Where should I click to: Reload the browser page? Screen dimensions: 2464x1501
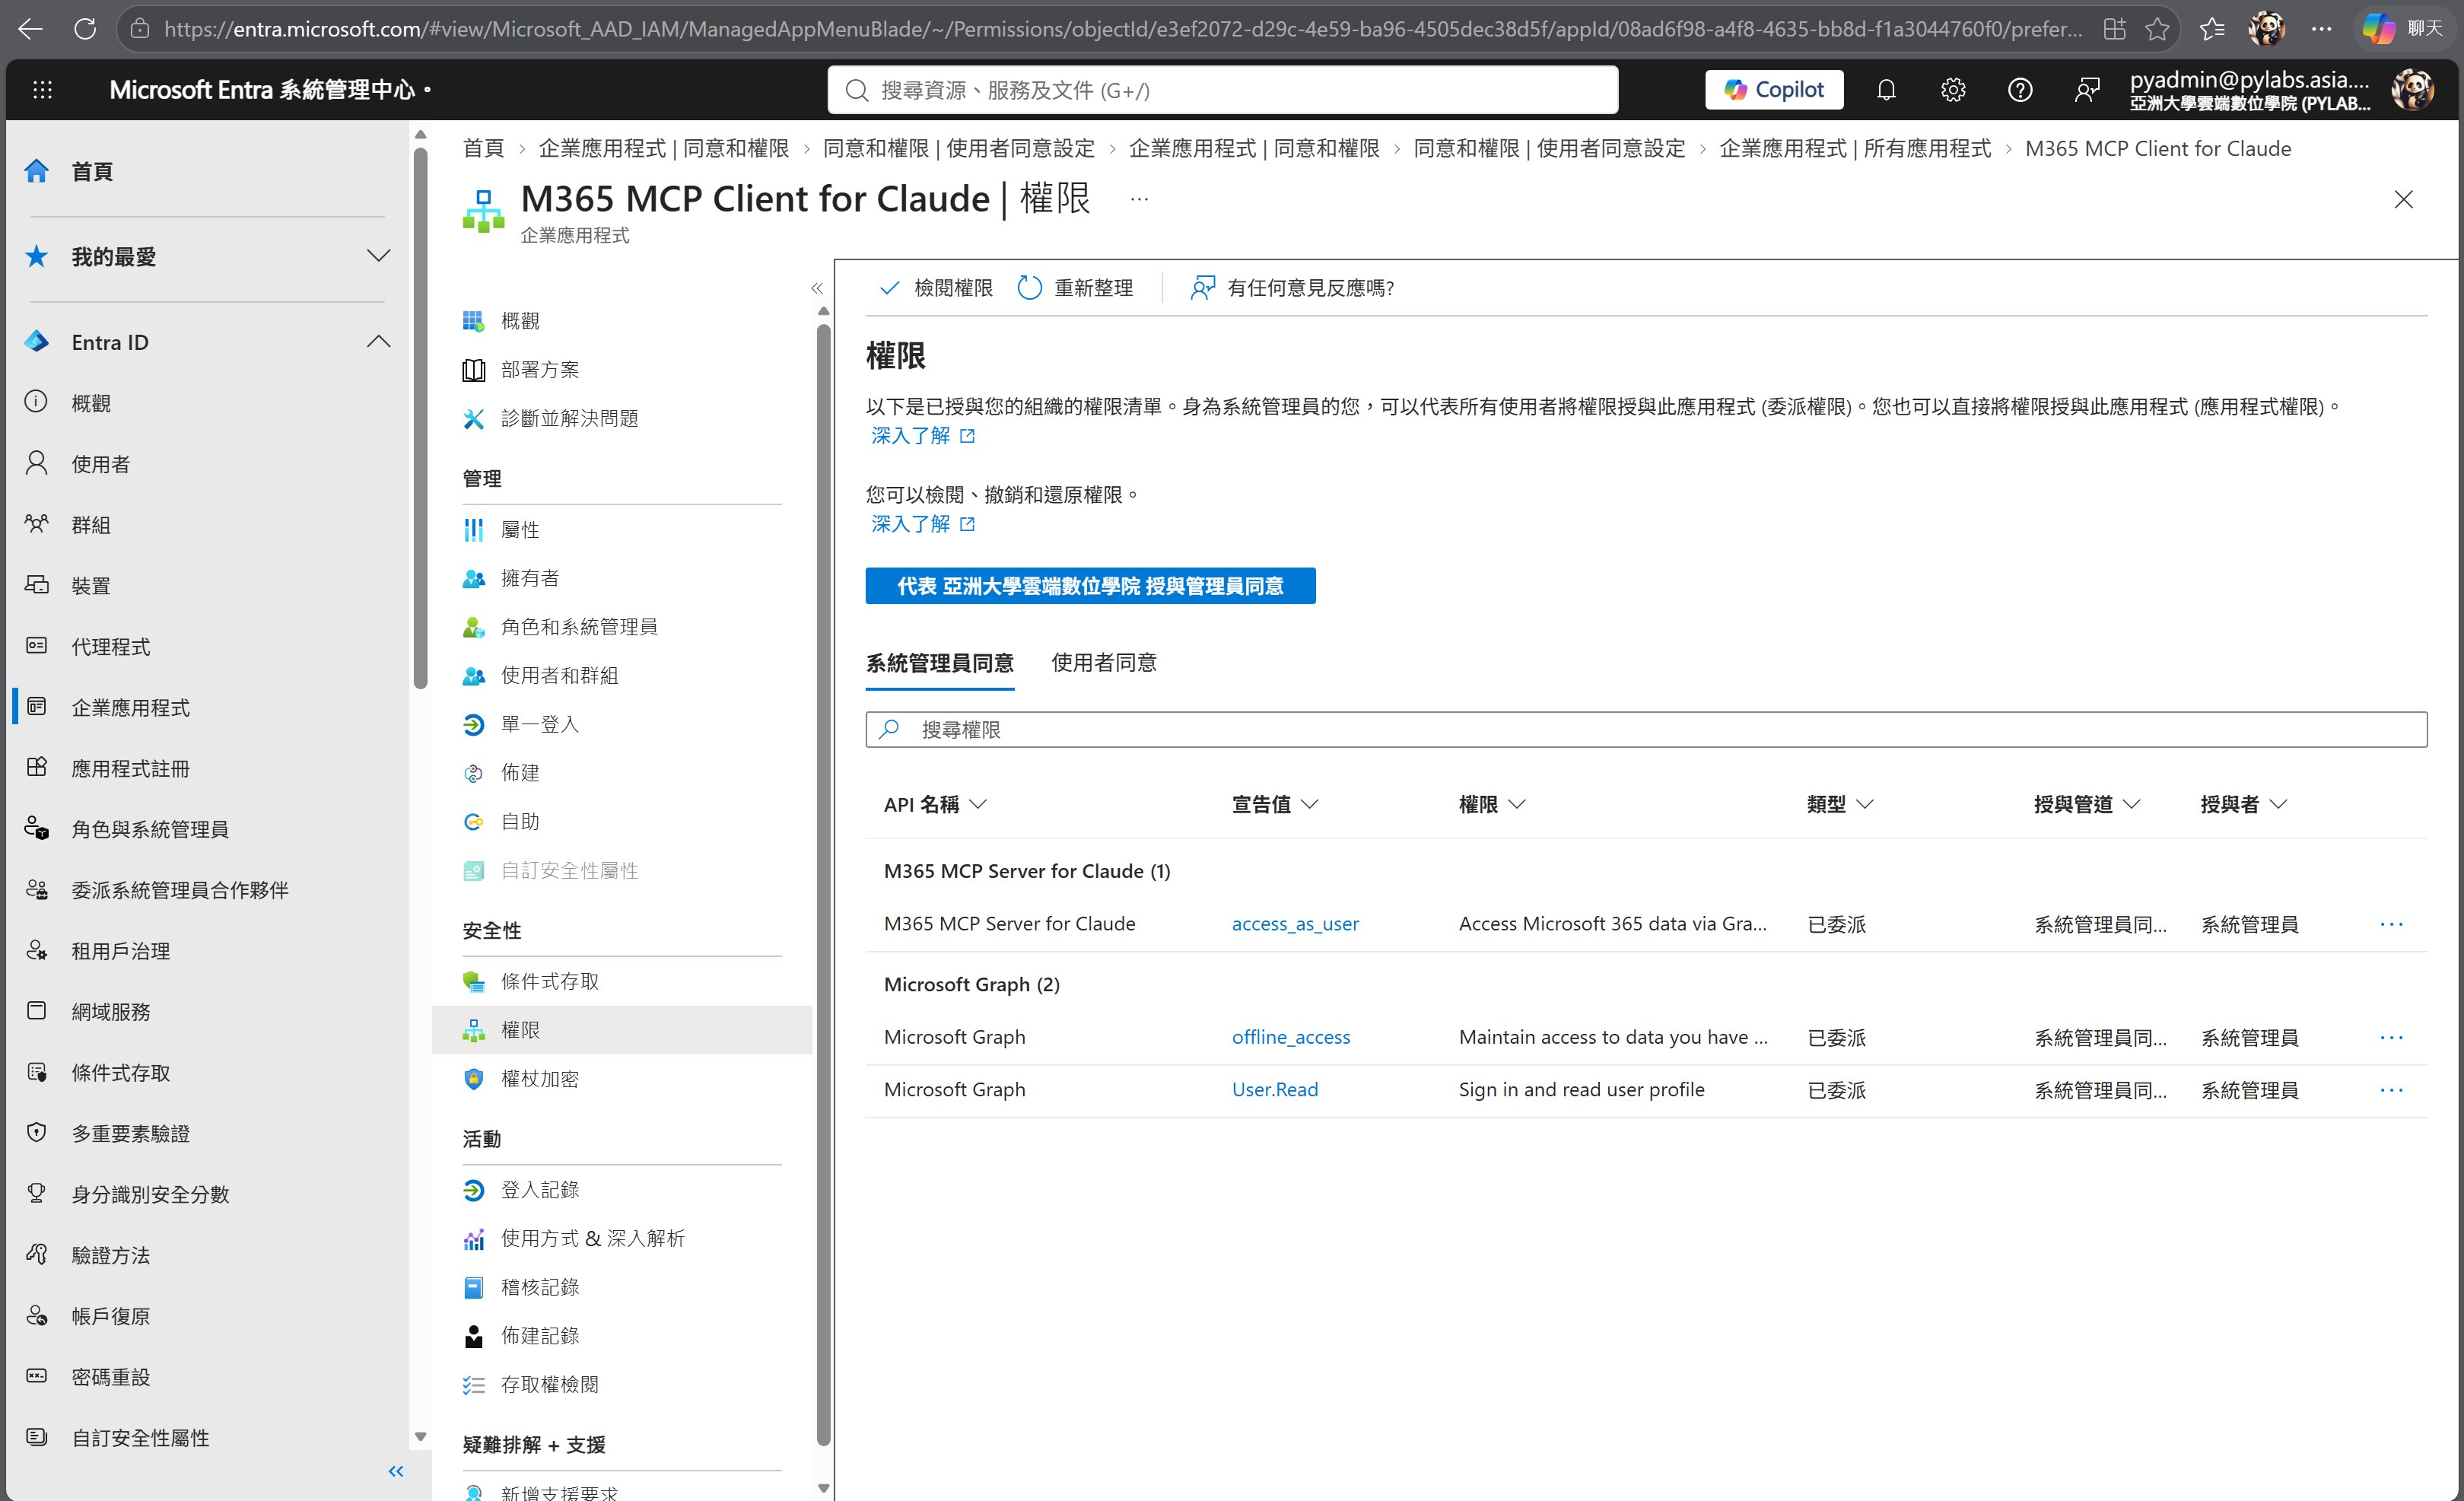(86, 29)
